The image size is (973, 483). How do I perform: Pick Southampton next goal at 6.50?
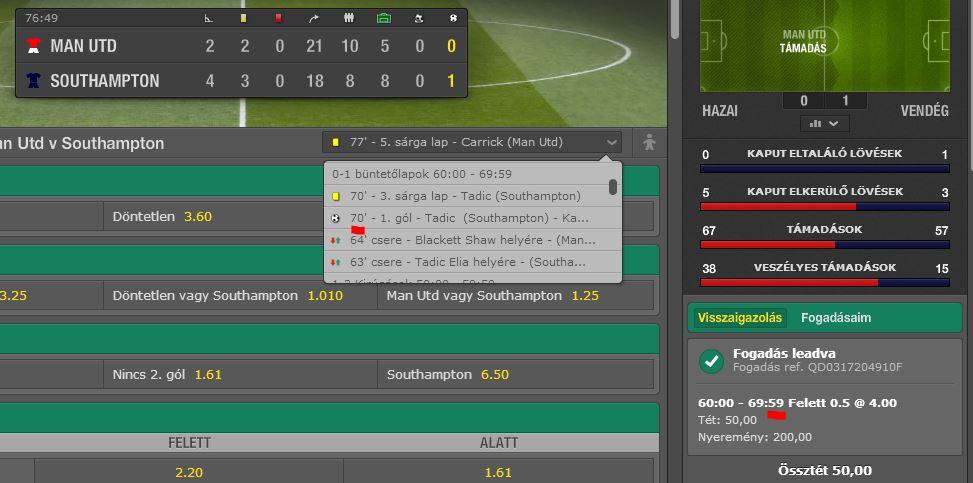coord(515,374)
